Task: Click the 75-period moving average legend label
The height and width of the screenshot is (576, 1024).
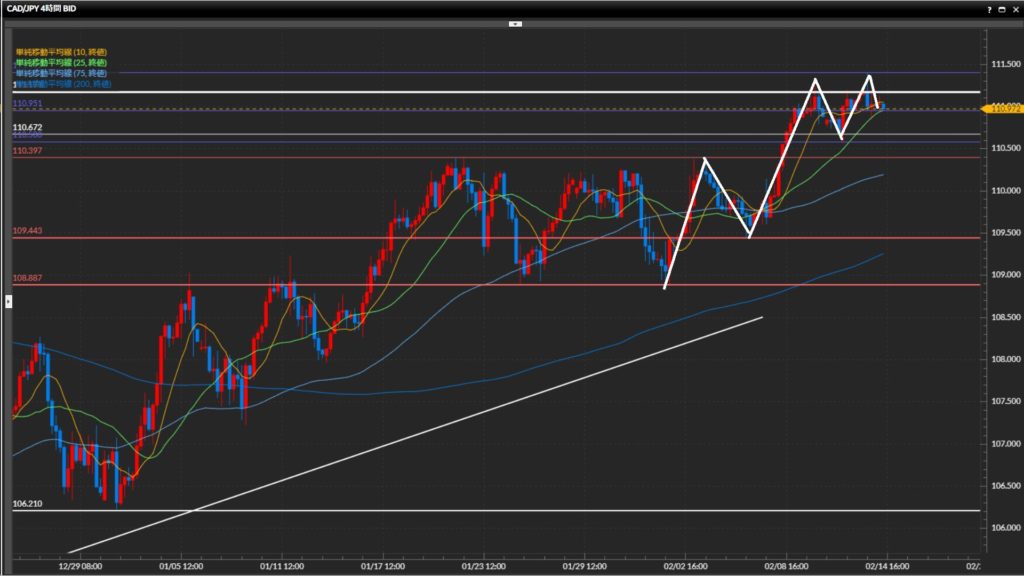Action: (62, 73)
